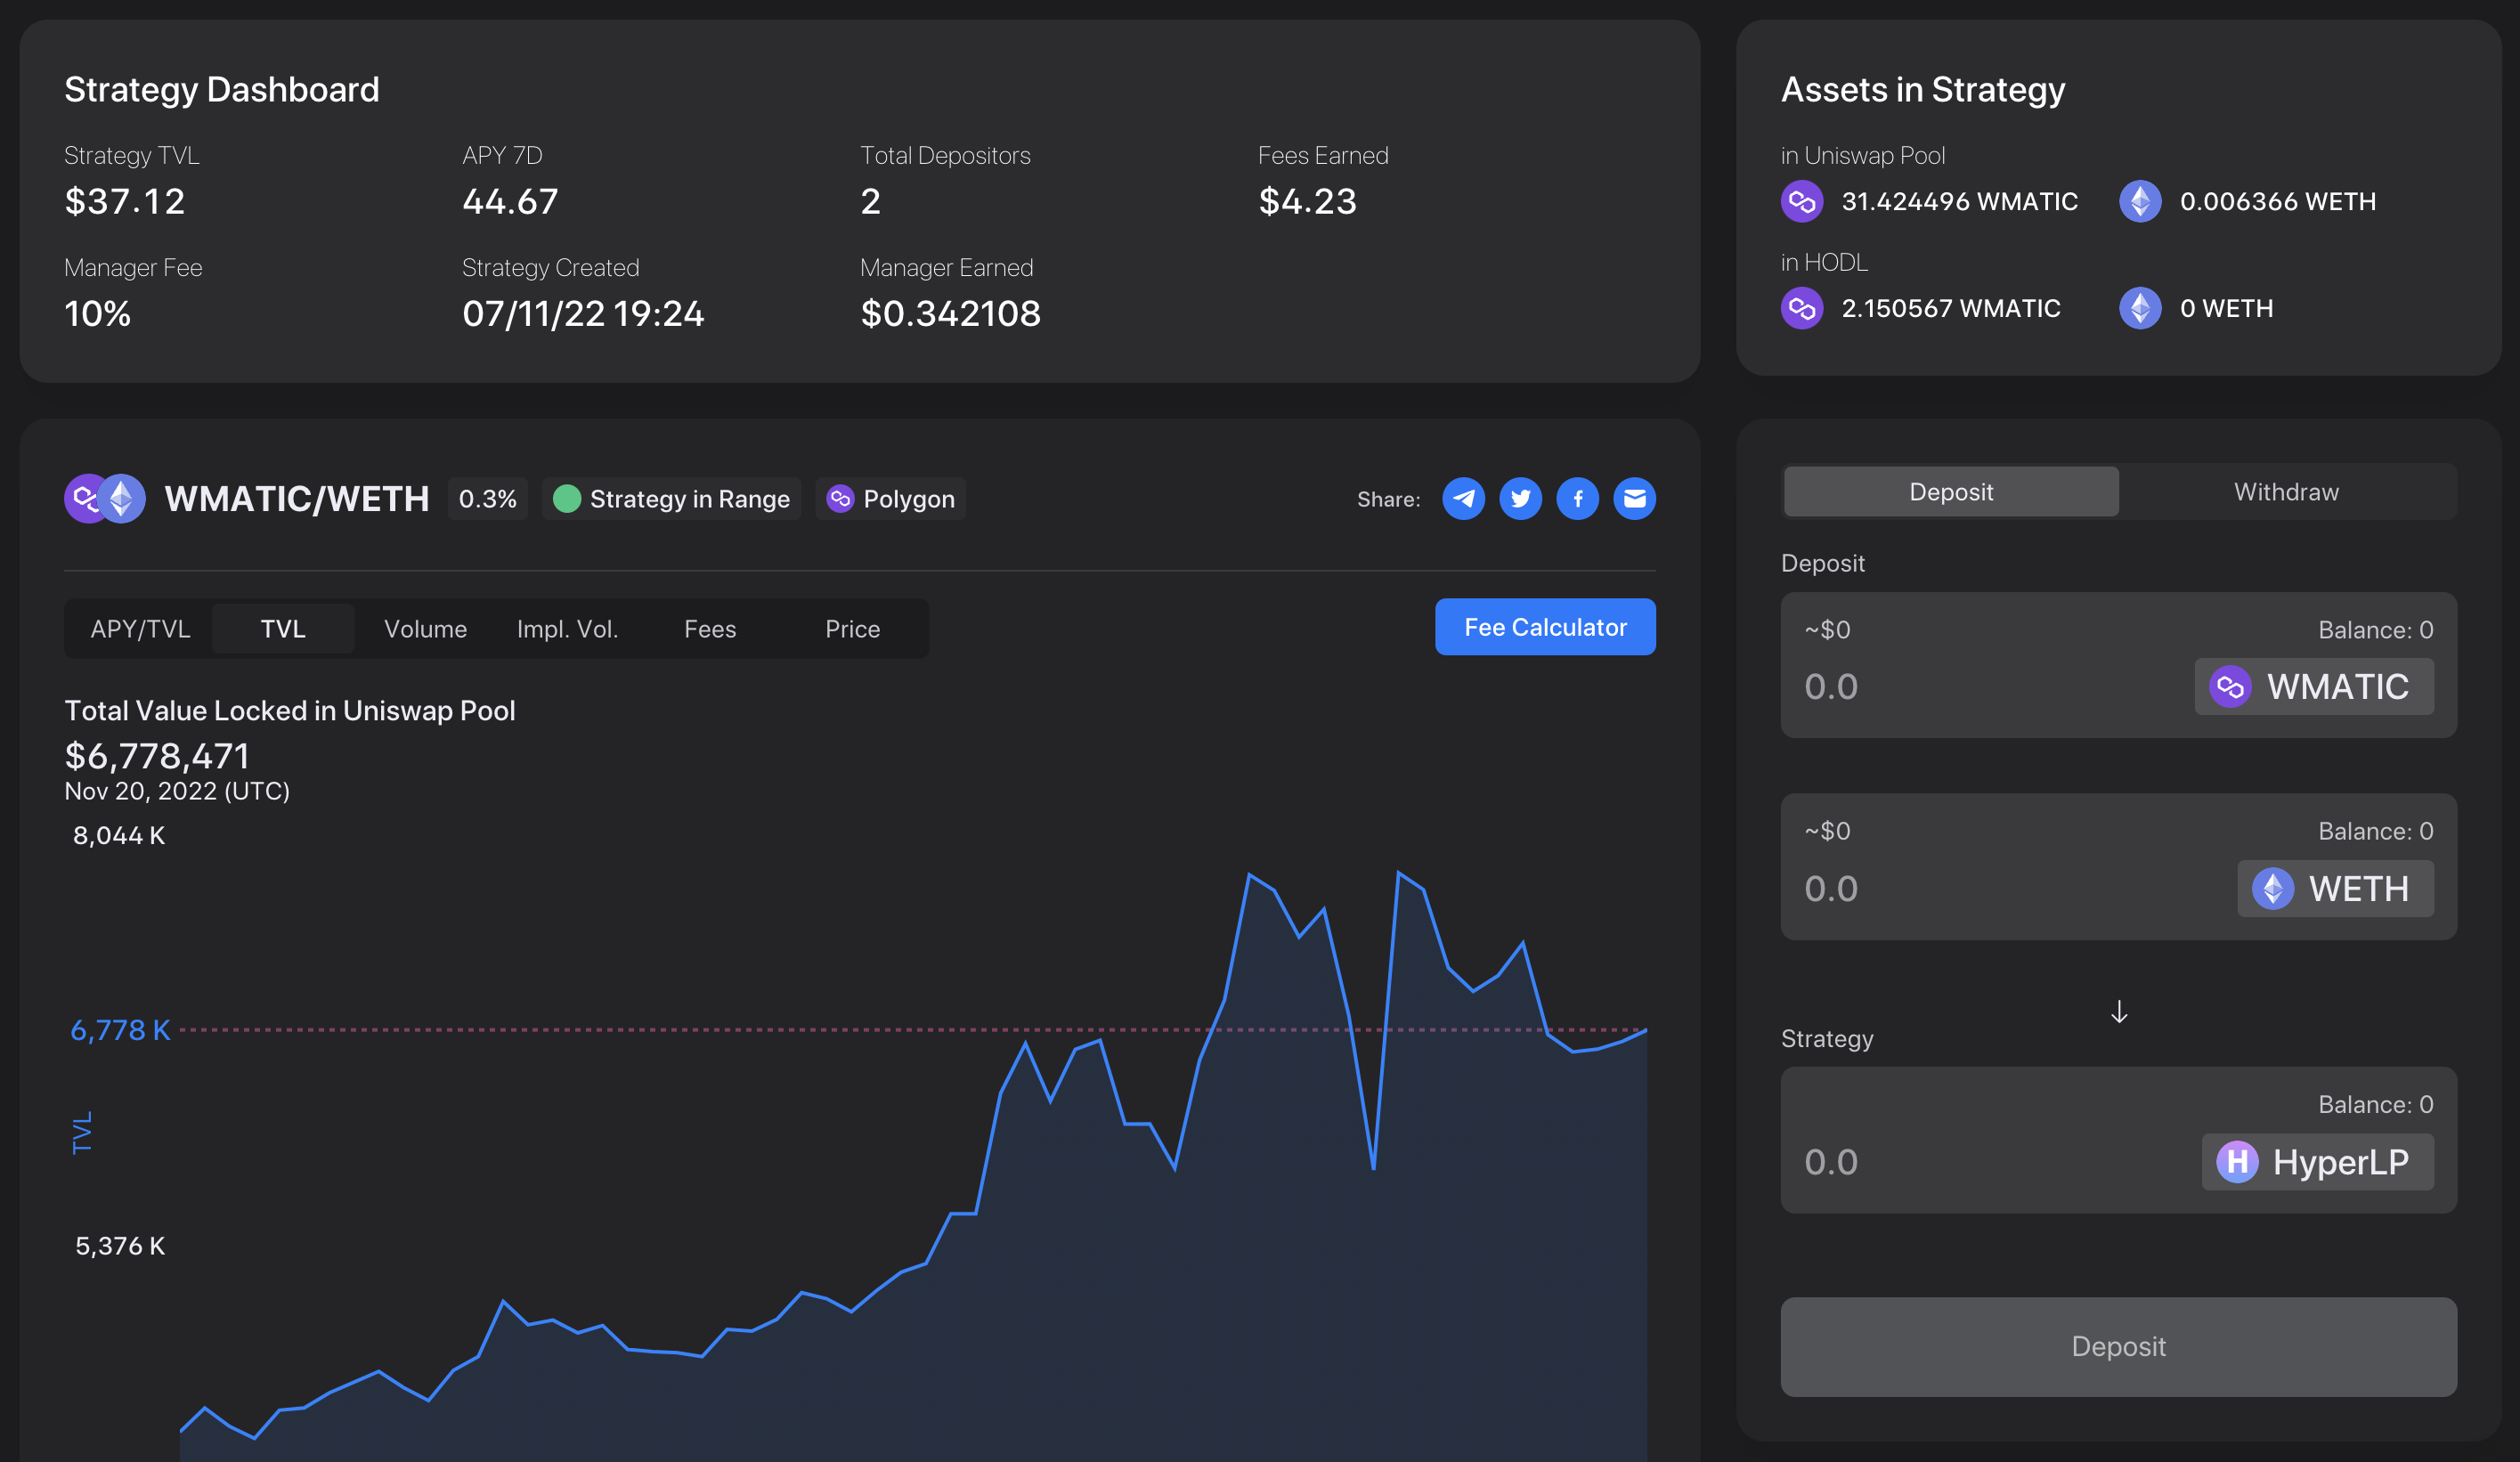
Task: Open the WMATIC token selector
Action: 2313,686
